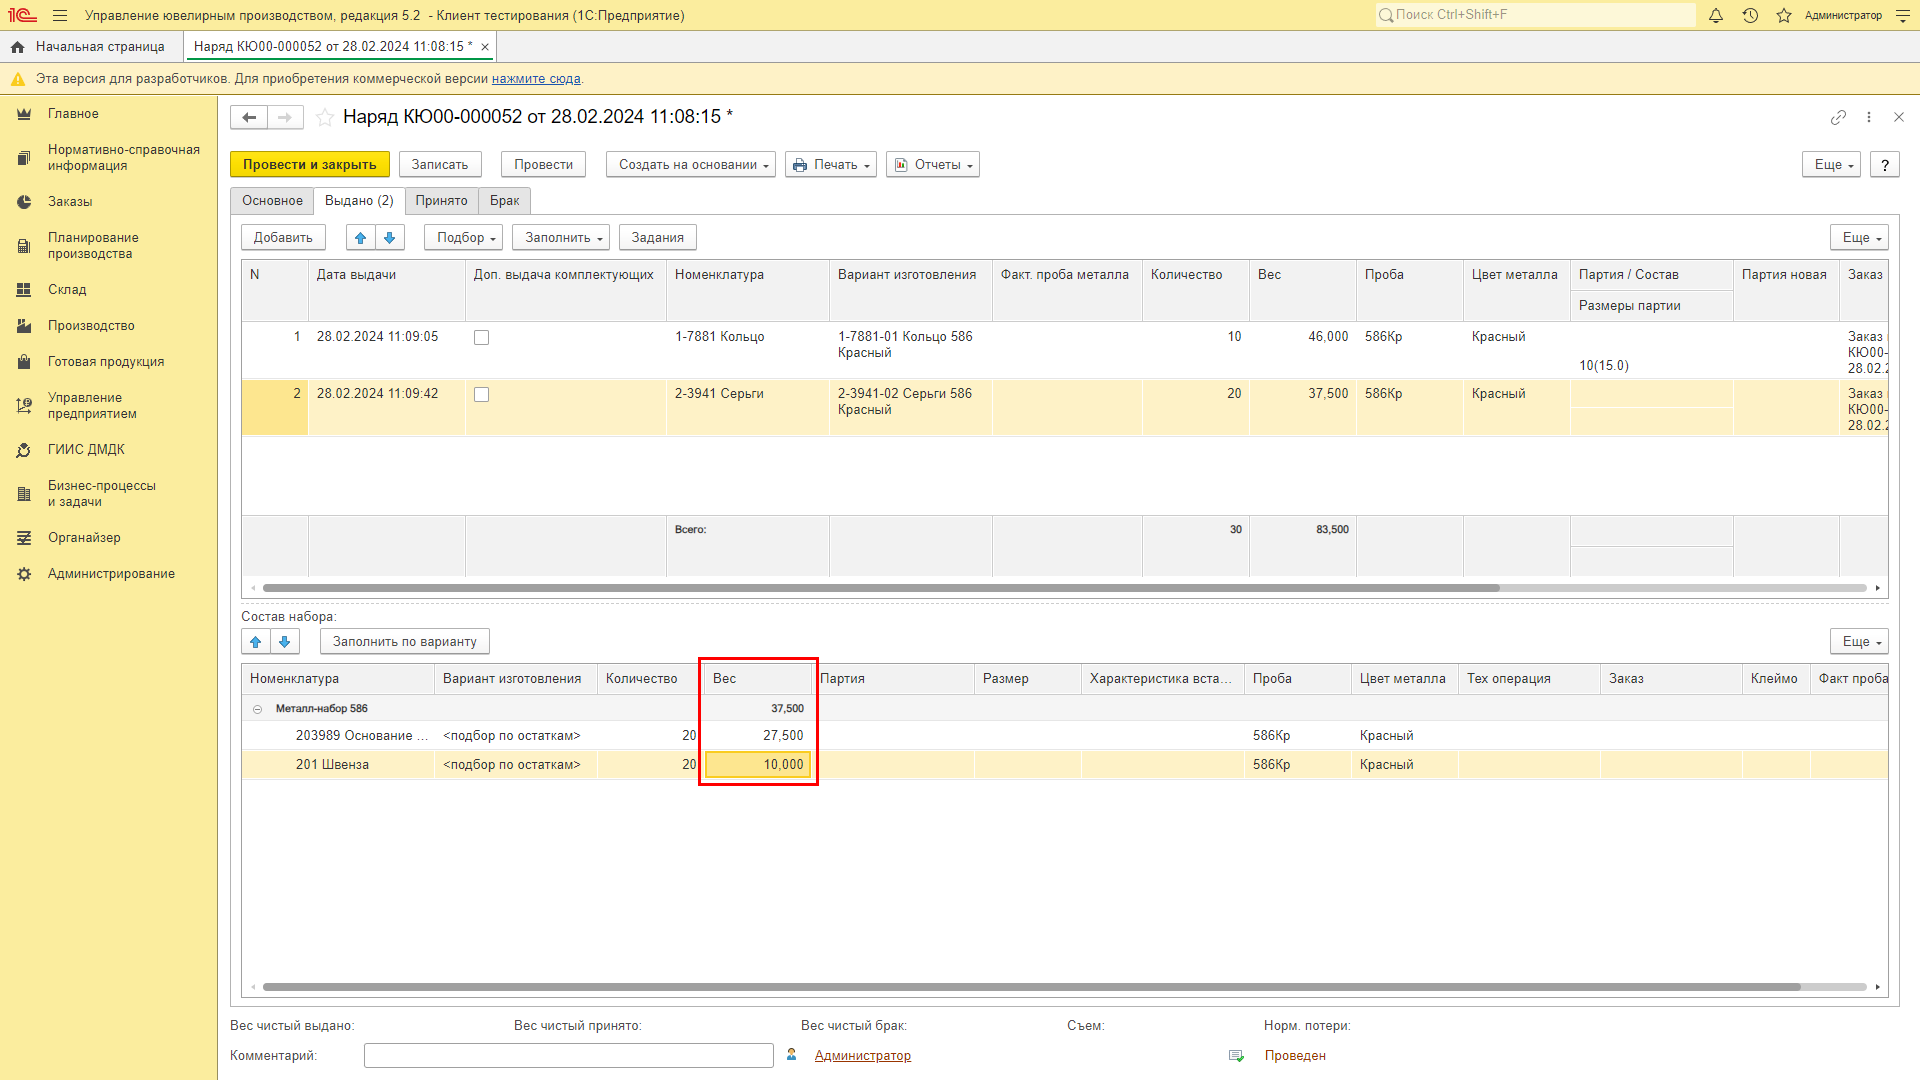Move set composition row down
The height and width of the screenshot is (1080, 1920).
(285, 641)
